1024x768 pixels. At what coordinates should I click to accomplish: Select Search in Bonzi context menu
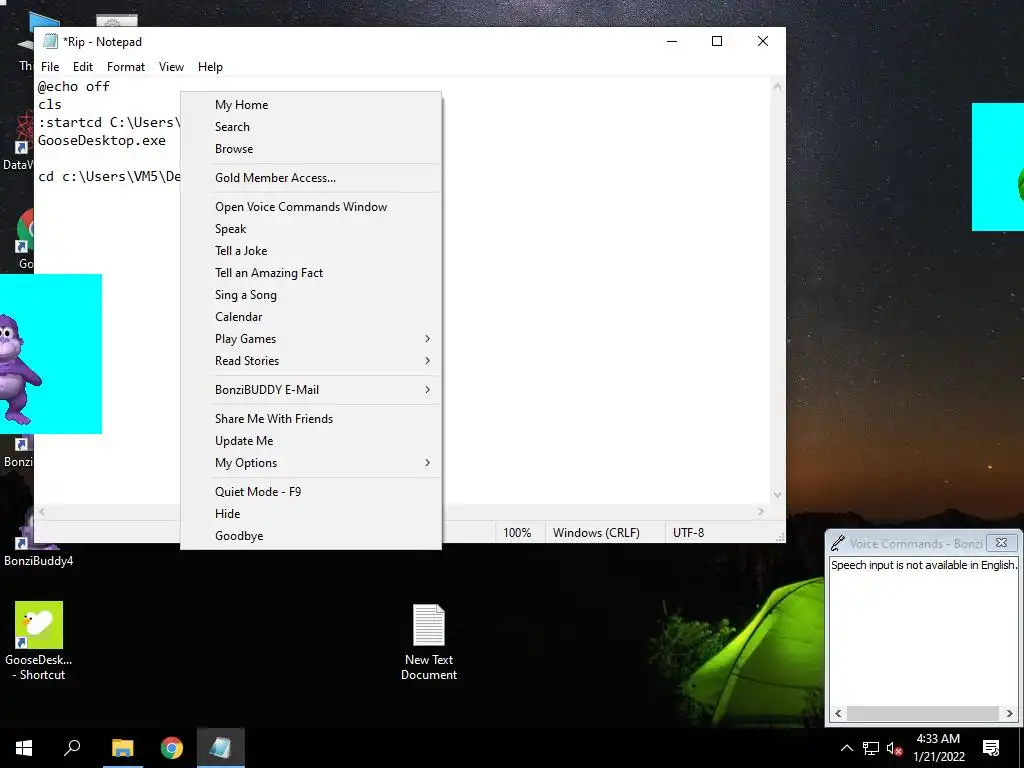point(311,127)
